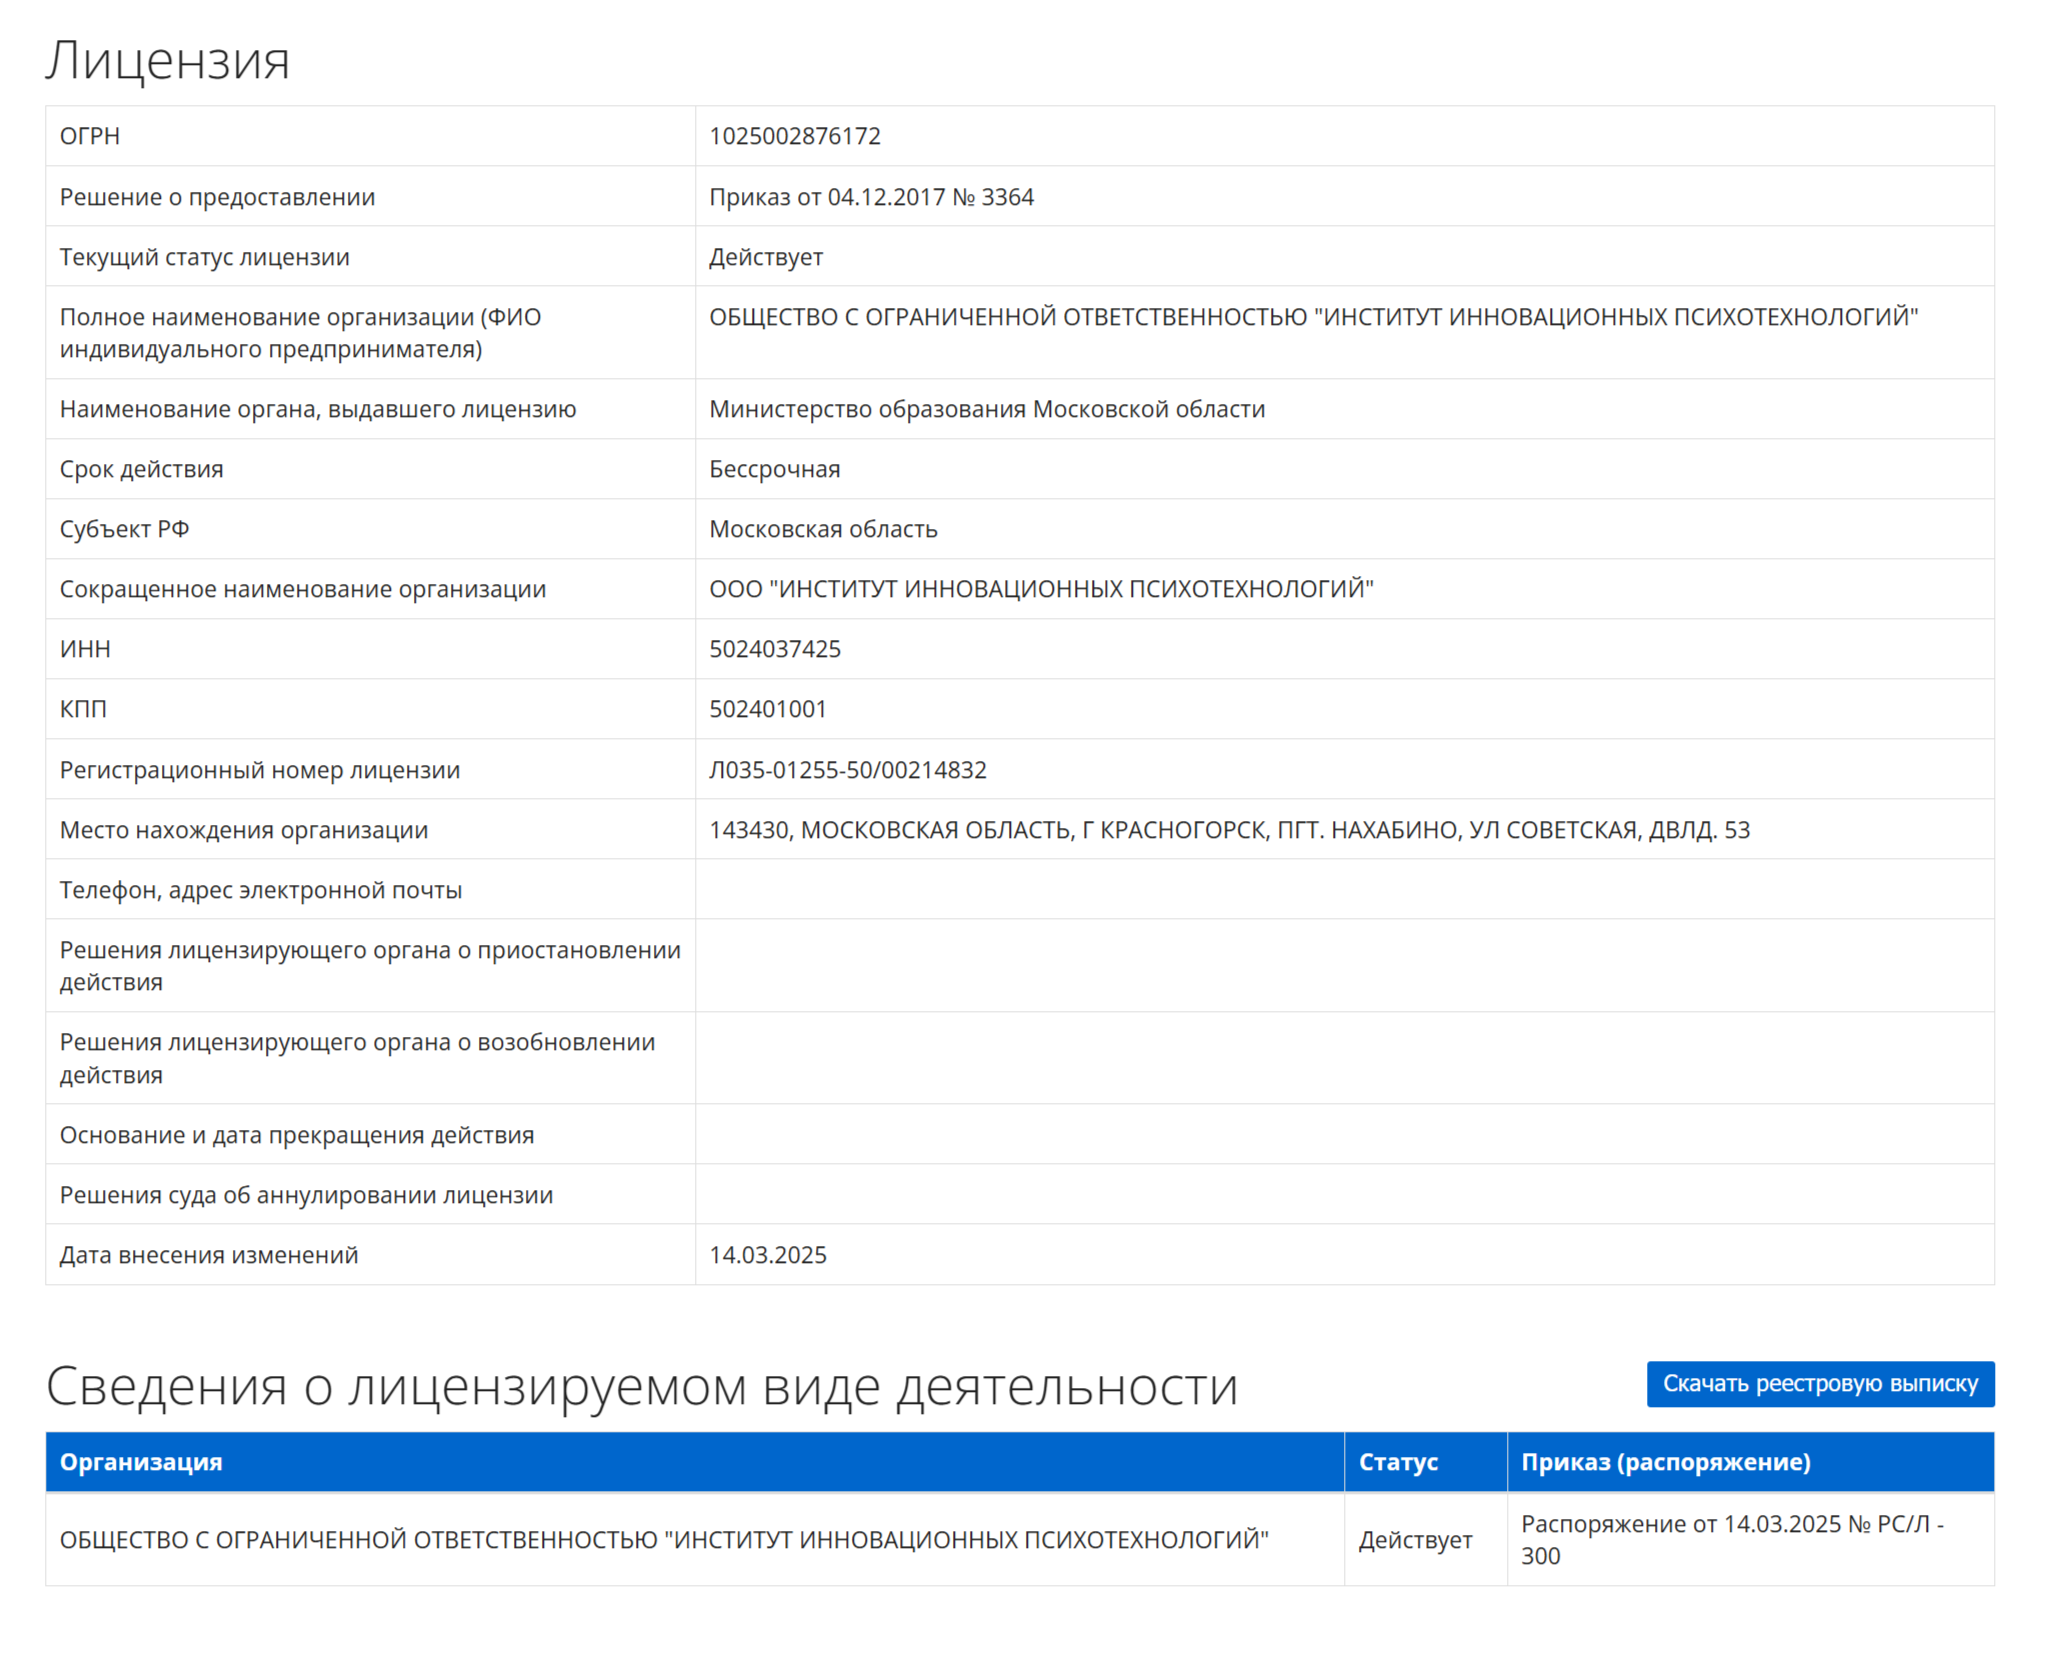The height and width of the screenshot is (1653, 2052).
Task: Click the Приказ от 04.12.2017 № 3364 text
Action: coord(870,197)
